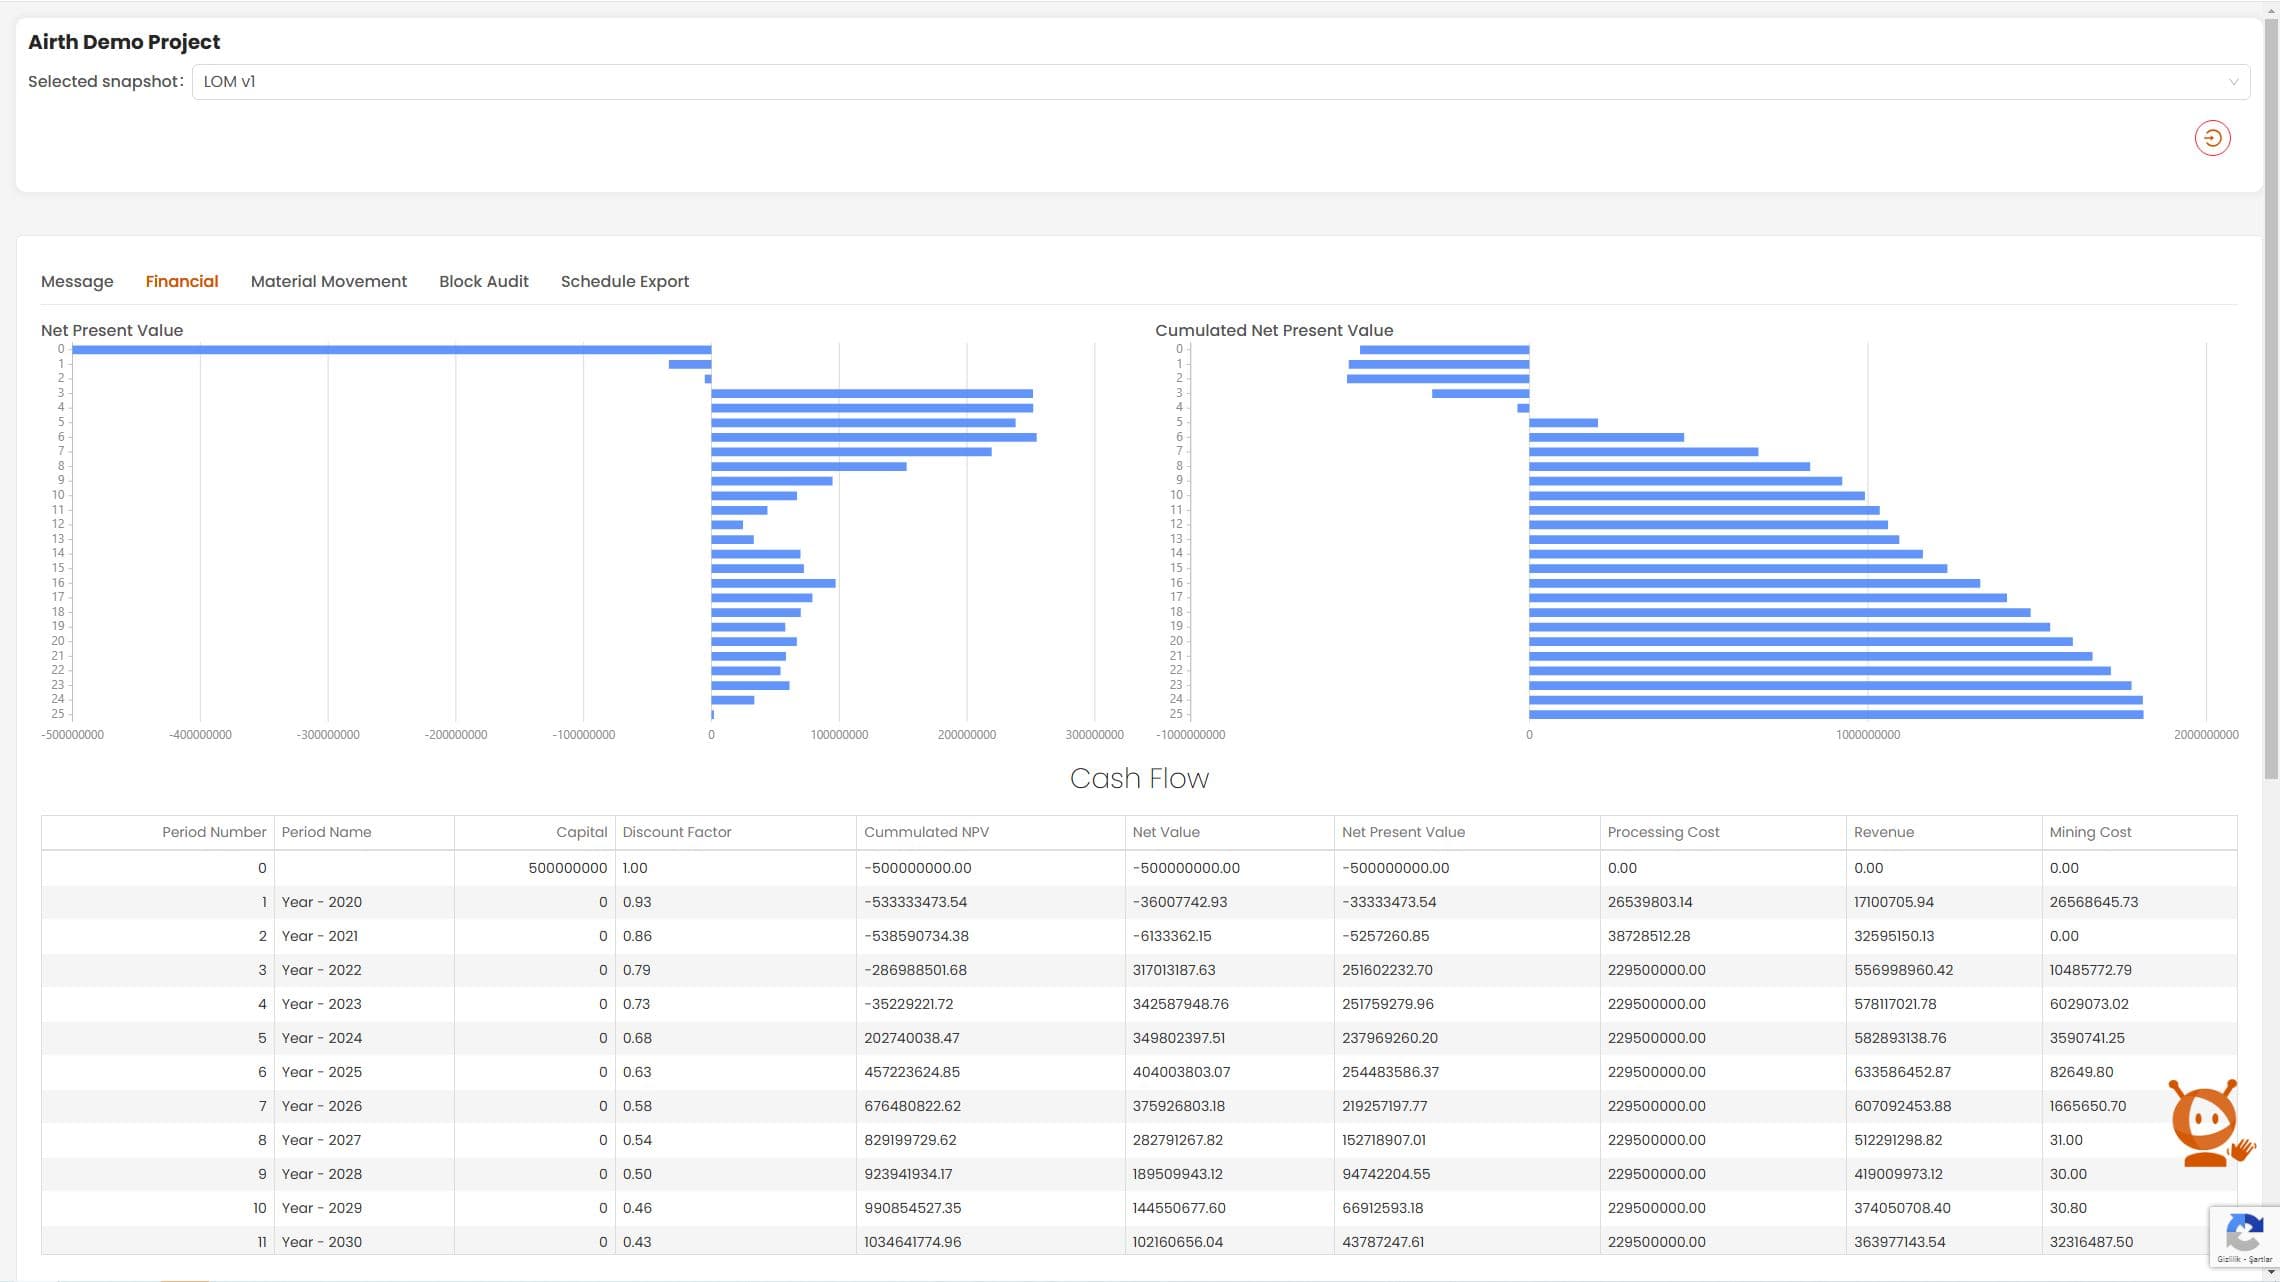This screenshot has height=1282, width=2280.
Task: Select the Year - 2024 table row
Action: pos(322,1038)
